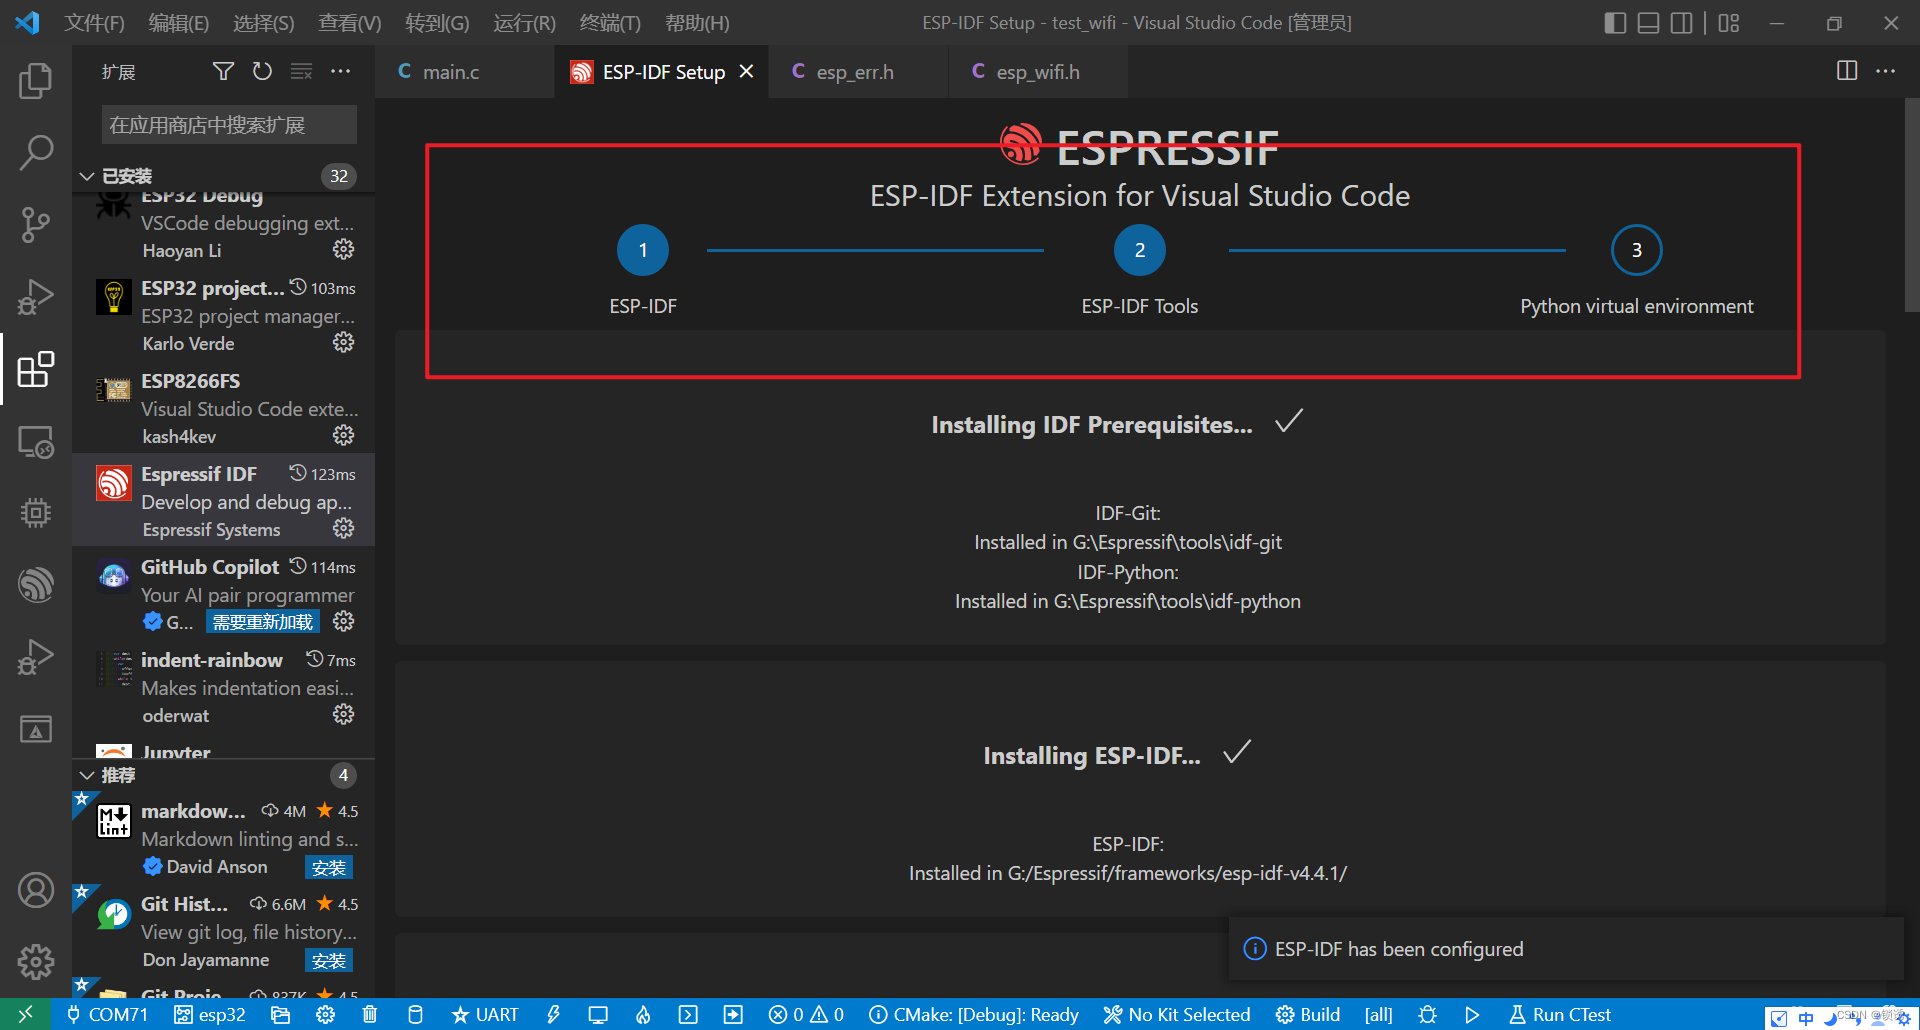Open 文件(F) menu
The height and width of the screenshot is (1030, 1920).
point(94,22)
